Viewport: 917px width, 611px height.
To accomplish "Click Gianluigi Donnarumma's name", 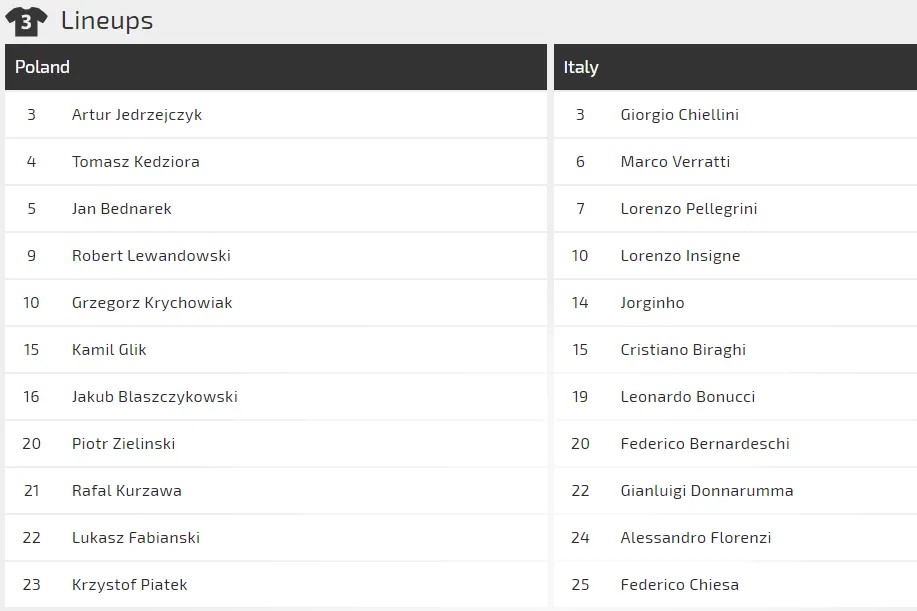I will [x=706, y=491].
